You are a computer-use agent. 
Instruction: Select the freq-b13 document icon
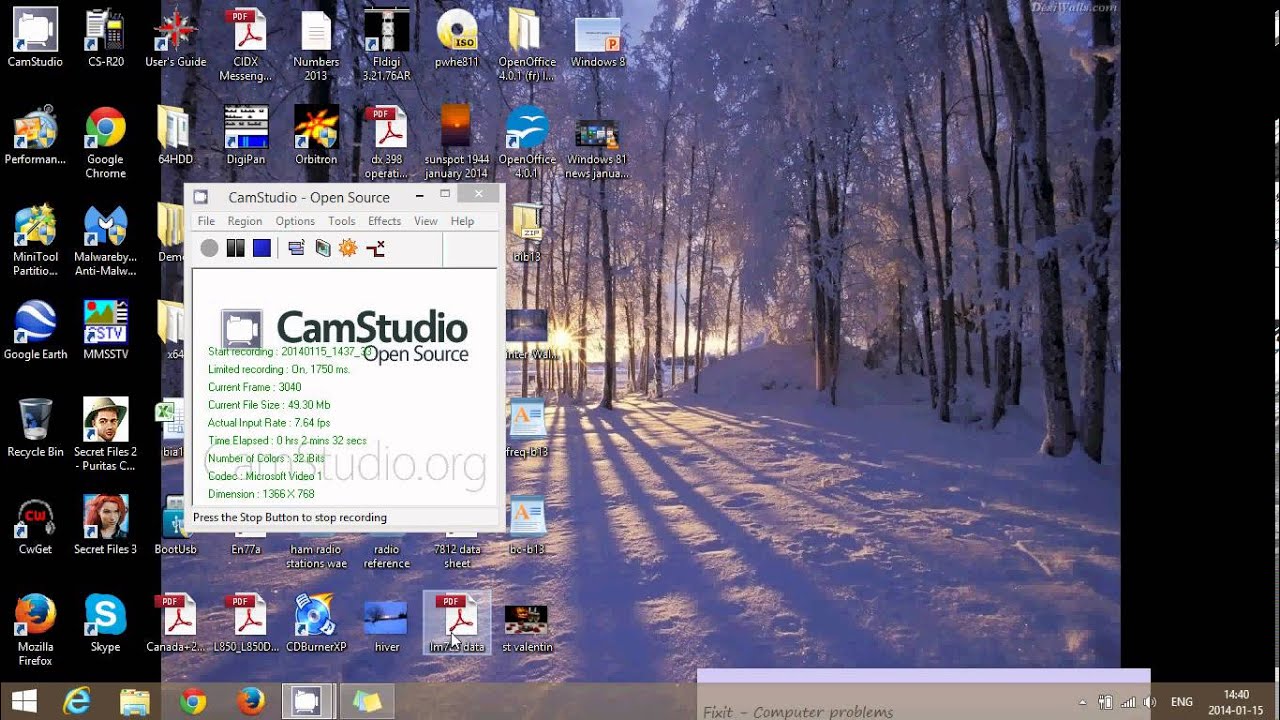(527, 428)
